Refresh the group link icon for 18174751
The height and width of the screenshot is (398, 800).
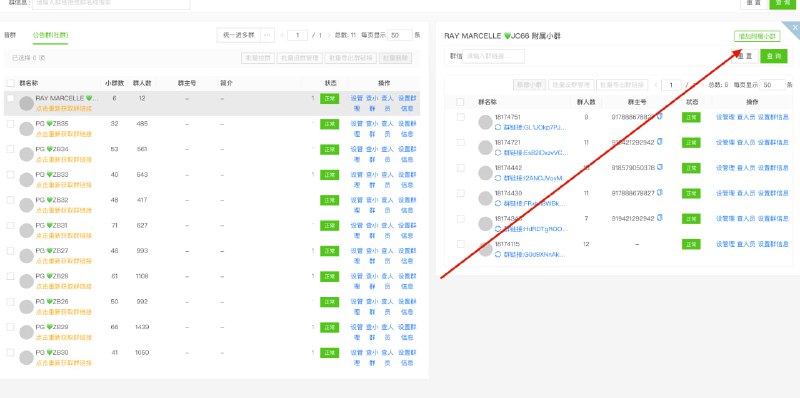tap(498, 128)
